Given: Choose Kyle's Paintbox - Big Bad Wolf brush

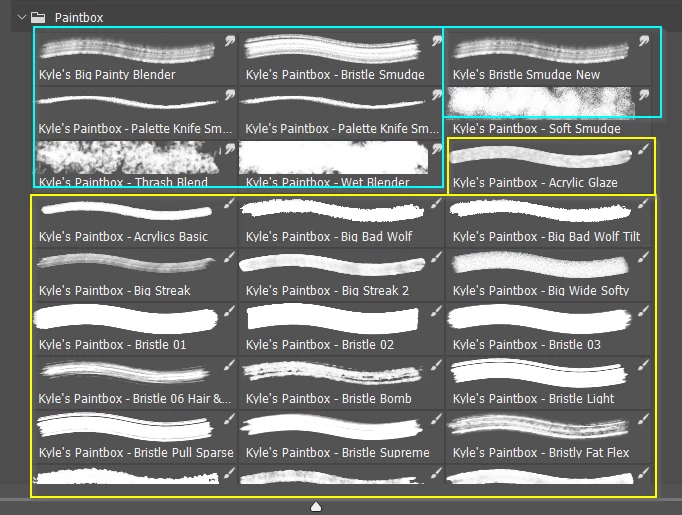Looking at the screenshot, I should coord(341,221).
